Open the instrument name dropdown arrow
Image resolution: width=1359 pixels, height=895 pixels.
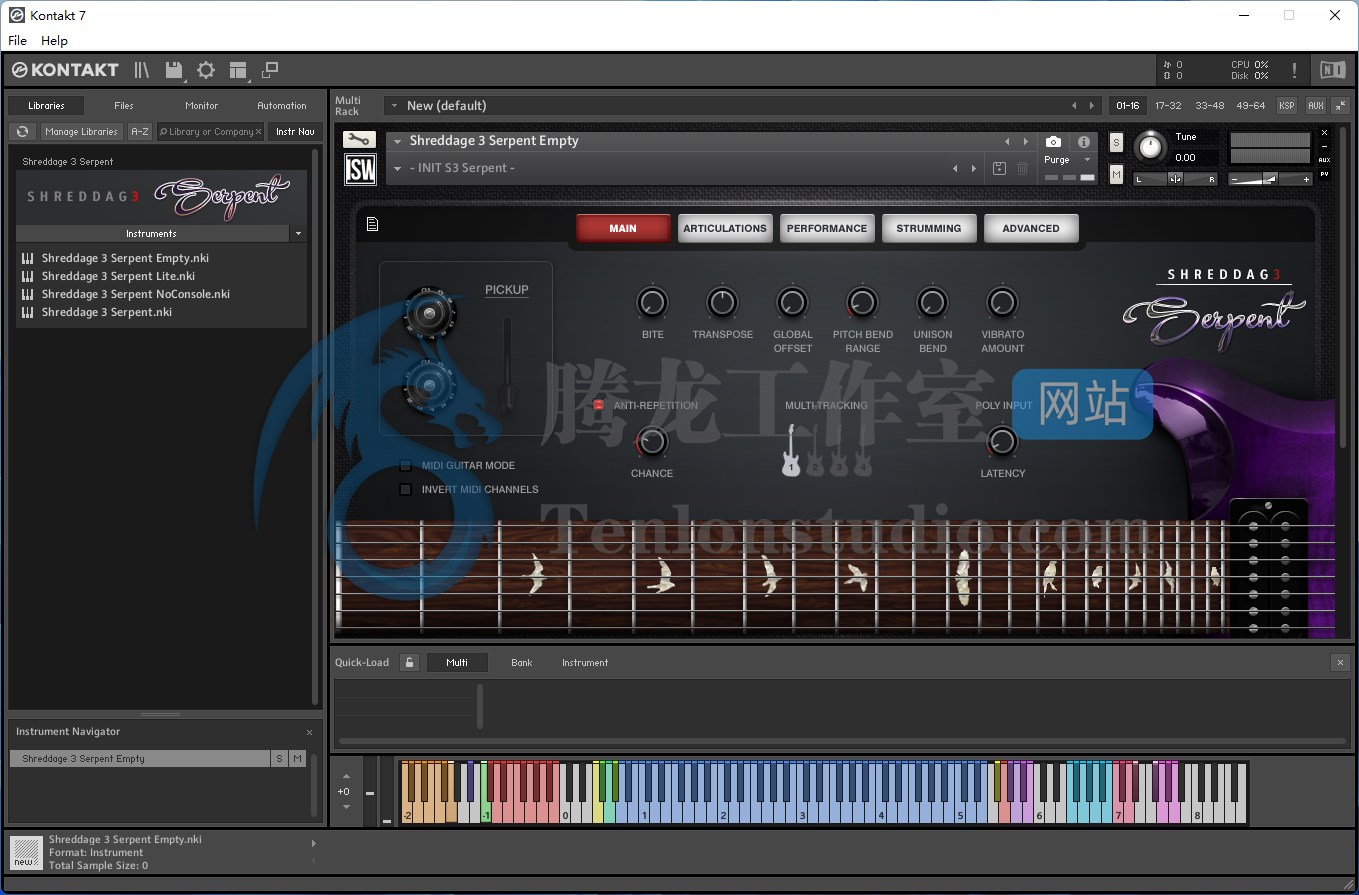397,141
